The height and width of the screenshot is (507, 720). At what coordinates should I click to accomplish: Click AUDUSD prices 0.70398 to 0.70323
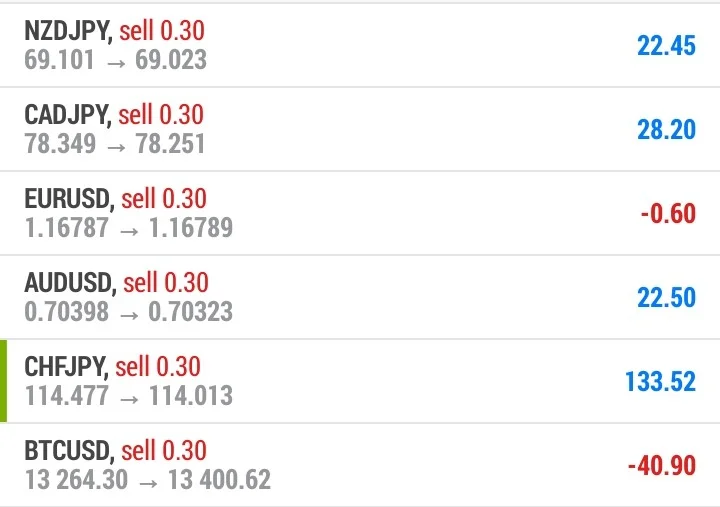click(129, 312)
